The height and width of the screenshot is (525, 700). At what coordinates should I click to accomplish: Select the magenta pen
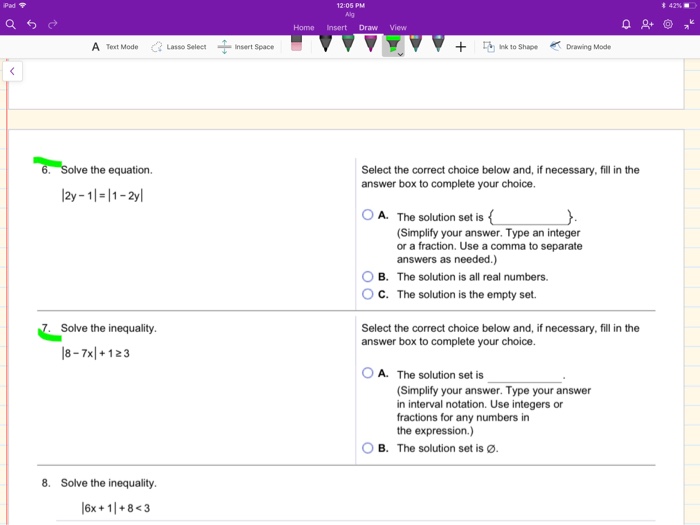pyautogui.click(x=371, y=44)
